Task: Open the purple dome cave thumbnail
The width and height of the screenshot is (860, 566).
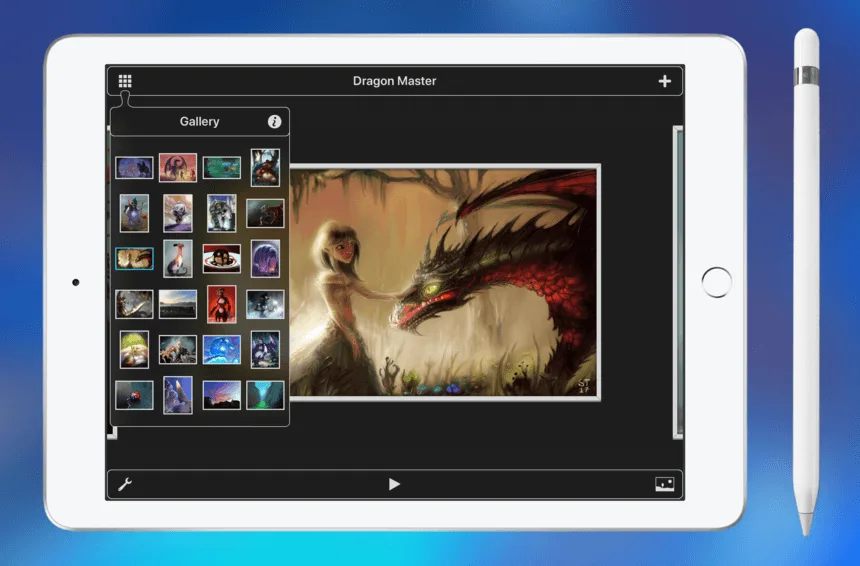Action: (x=265, y=258)
